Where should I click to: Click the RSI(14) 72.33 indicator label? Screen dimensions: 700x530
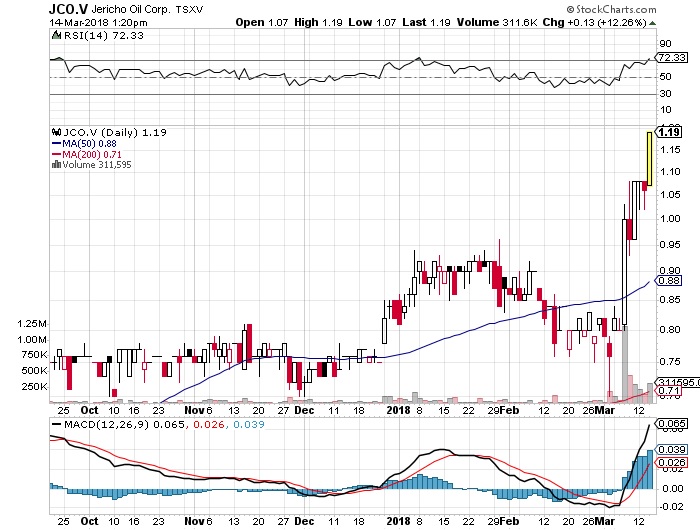point(104,36)
